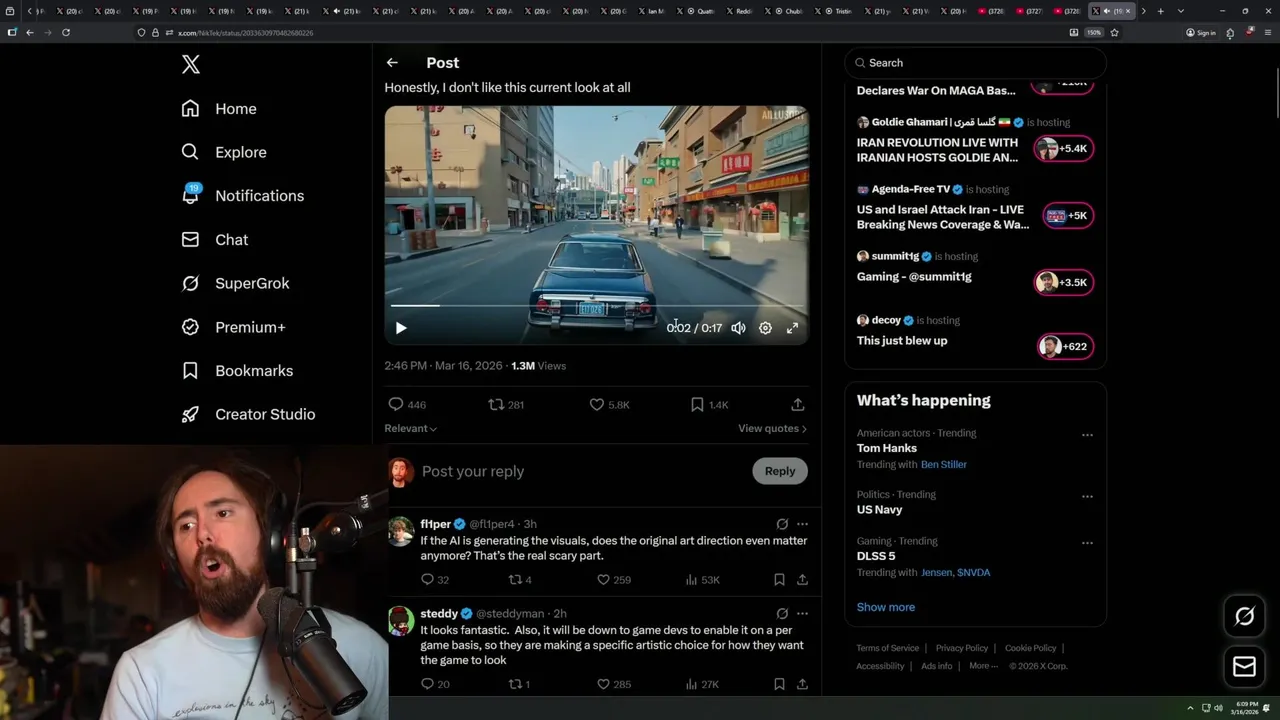Like the main post with 5.8K

coord(609,404)
